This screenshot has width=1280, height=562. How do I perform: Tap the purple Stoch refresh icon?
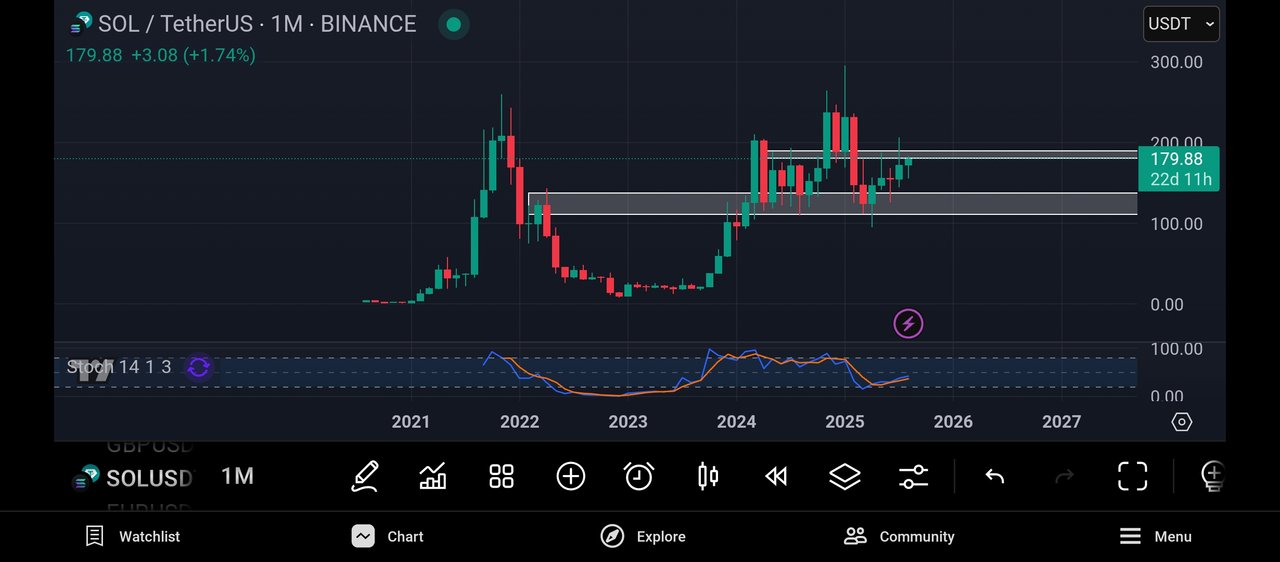(x=198, y=367)
